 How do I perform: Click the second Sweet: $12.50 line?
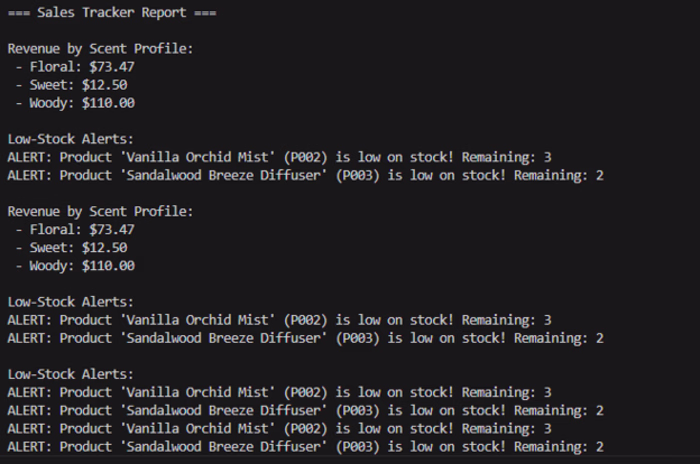[71, 247]
